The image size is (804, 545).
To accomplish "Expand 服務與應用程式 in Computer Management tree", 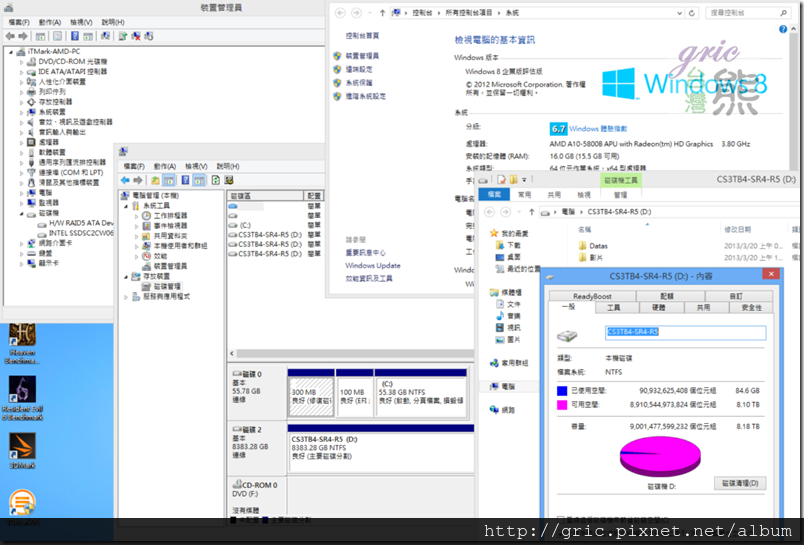I will coord(126,297).
